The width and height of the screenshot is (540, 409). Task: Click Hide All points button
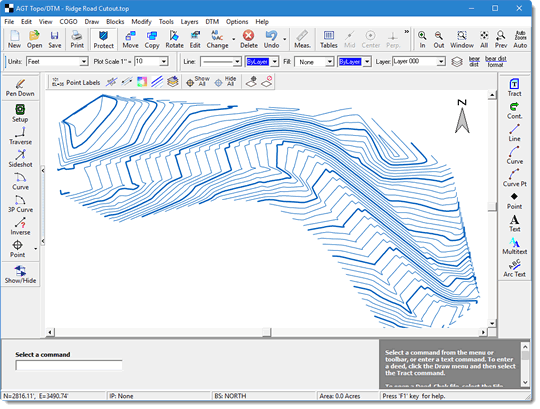click(x=226, y=82)
